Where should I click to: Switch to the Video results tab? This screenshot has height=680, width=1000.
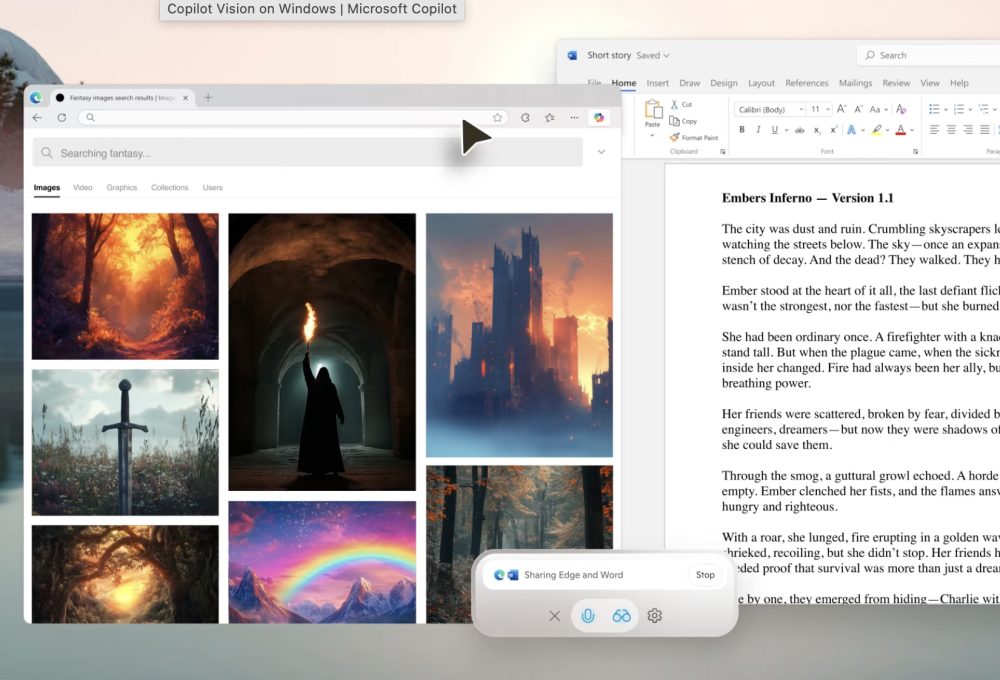83,188
